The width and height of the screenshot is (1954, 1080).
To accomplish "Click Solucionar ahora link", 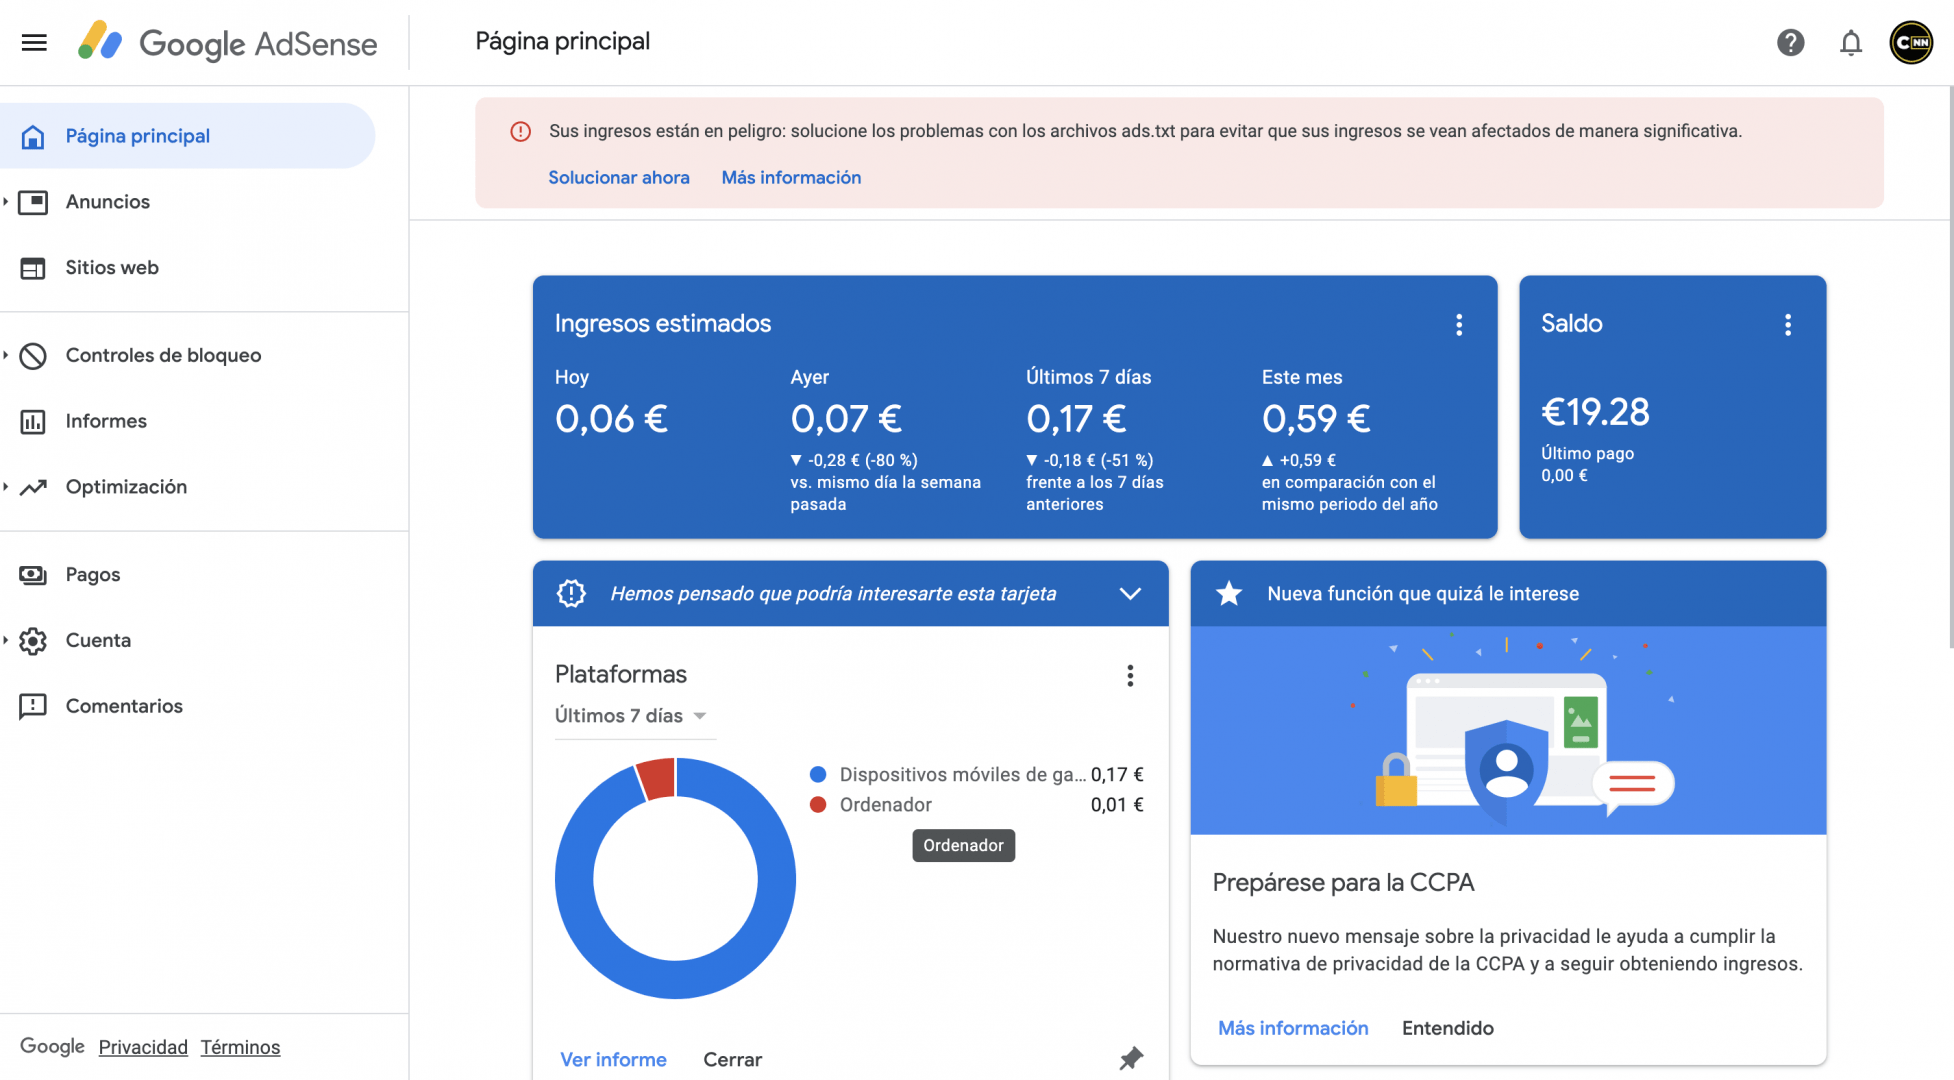I will [x=619, y=177].
